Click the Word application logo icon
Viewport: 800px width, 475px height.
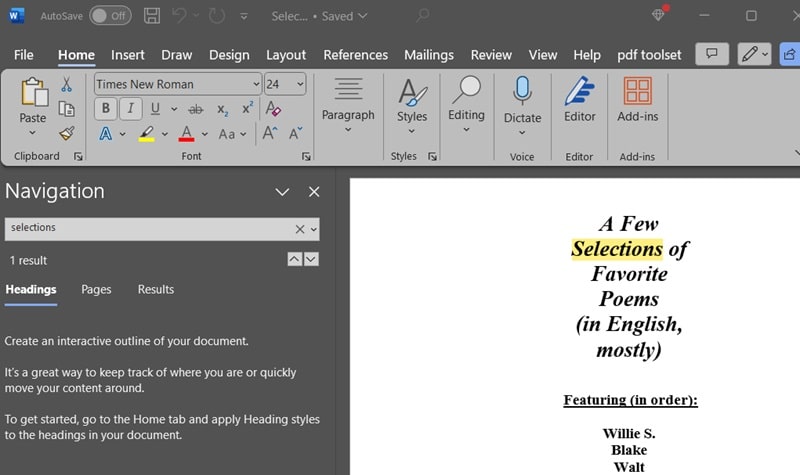16,16
